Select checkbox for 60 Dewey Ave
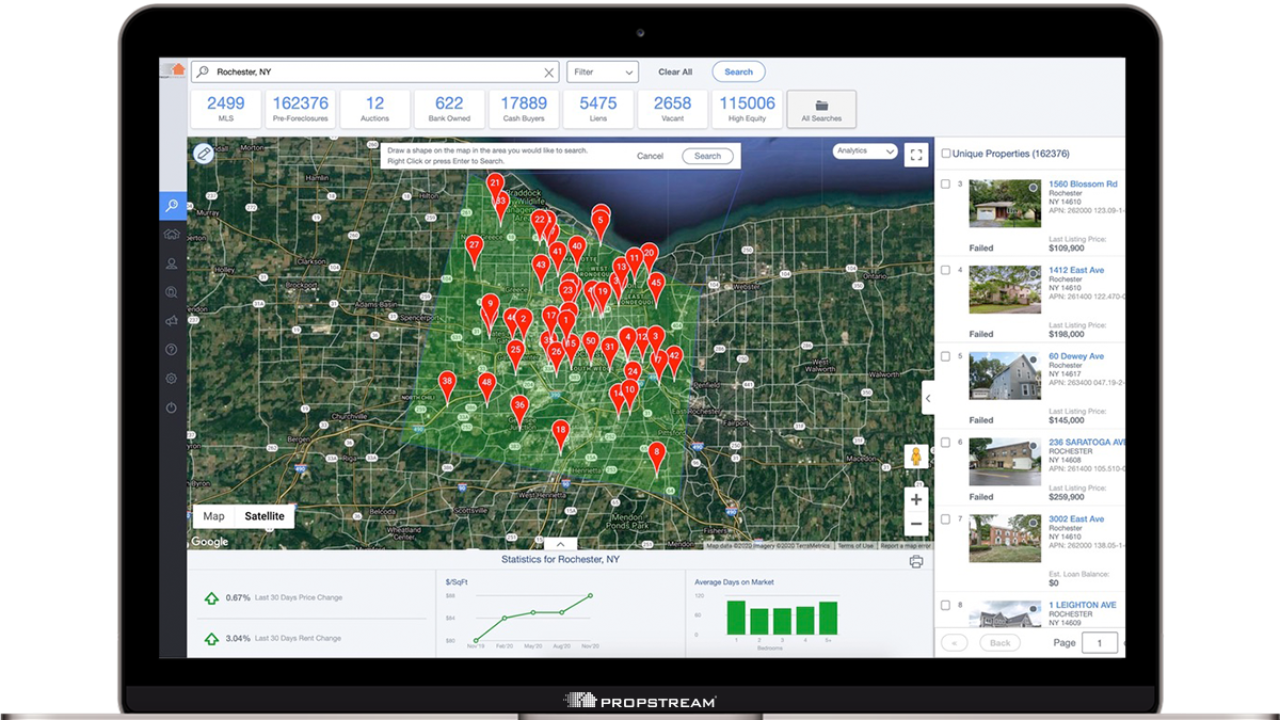The width and height of the screenshot is (1280, 720). point(946,356)
